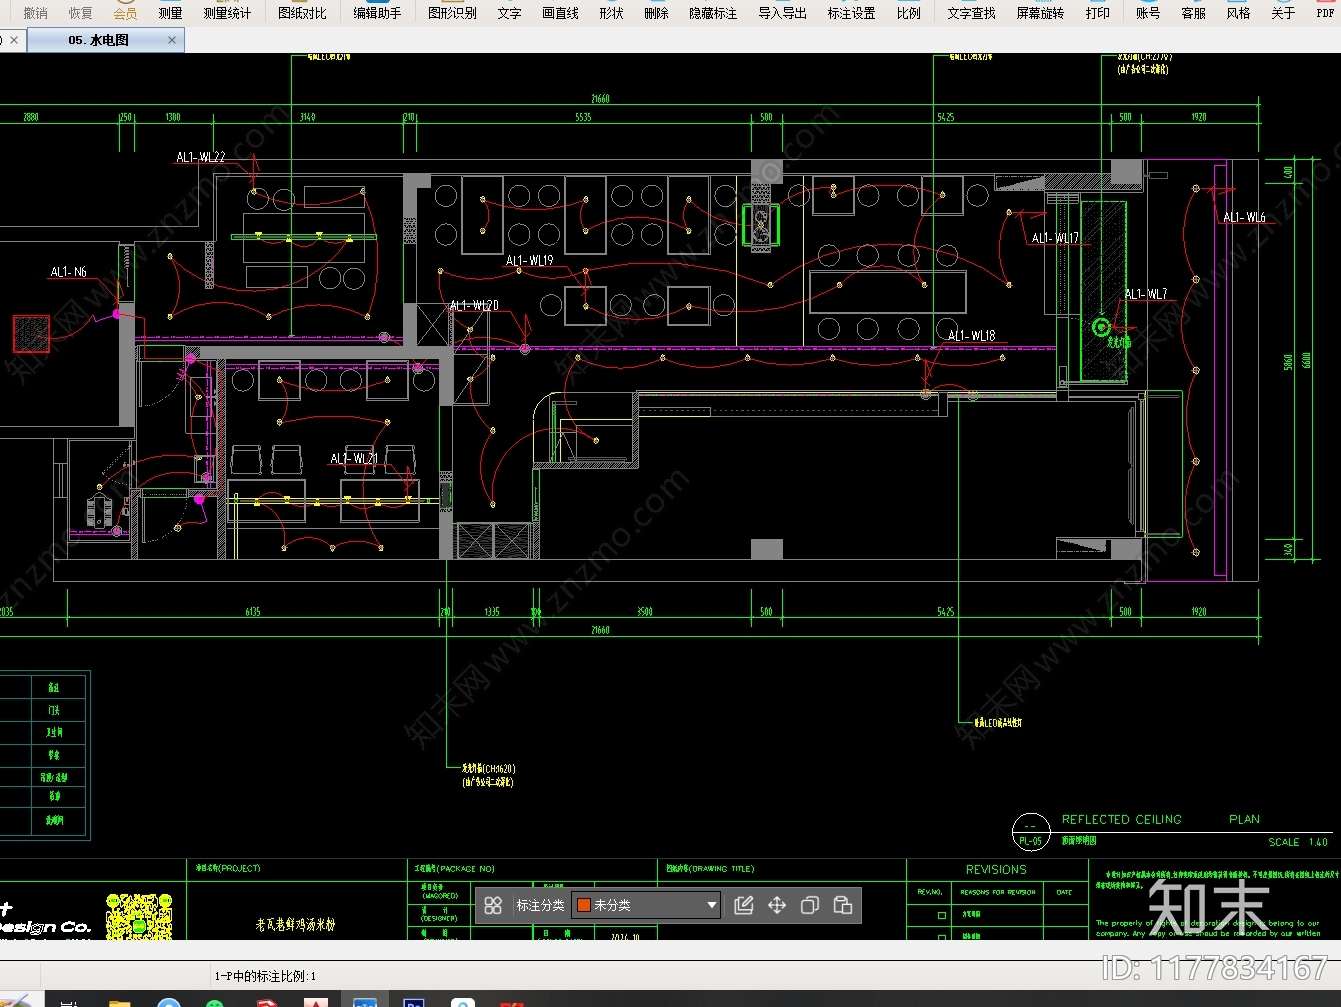
Task: Start 图形识别 shape recognition
Action: pos(452,13)
